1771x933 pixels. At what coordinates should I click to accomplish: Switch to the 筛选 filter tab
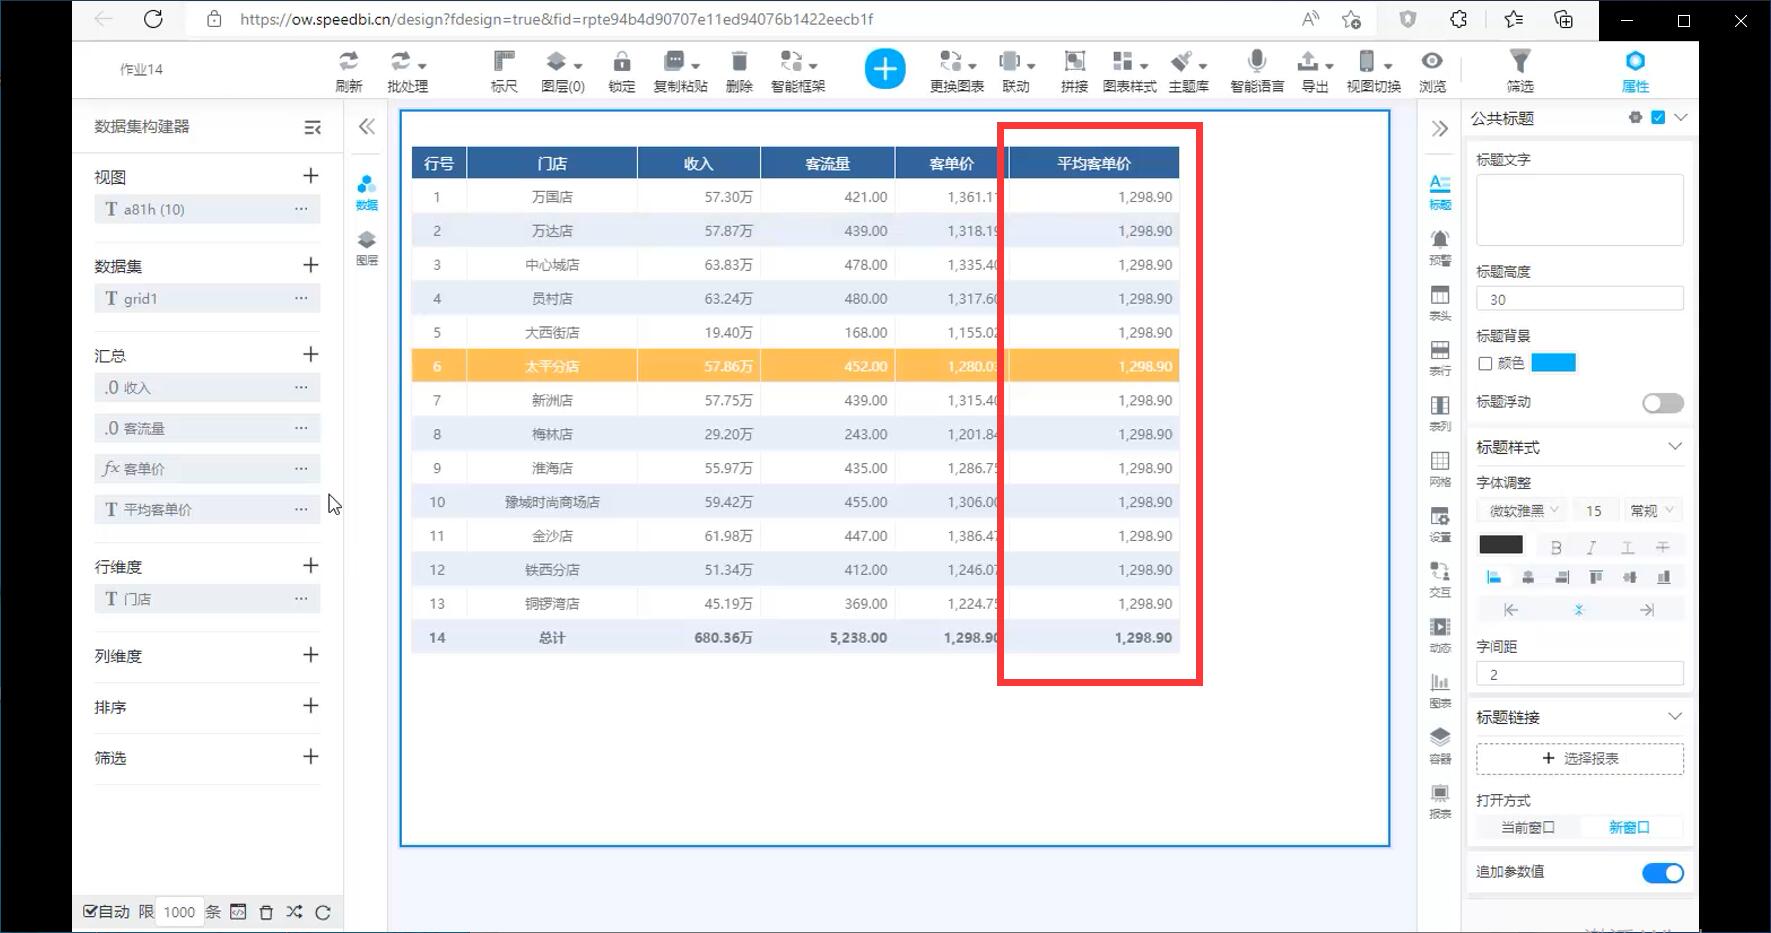pyautogui.click(x=1519, y=70)
